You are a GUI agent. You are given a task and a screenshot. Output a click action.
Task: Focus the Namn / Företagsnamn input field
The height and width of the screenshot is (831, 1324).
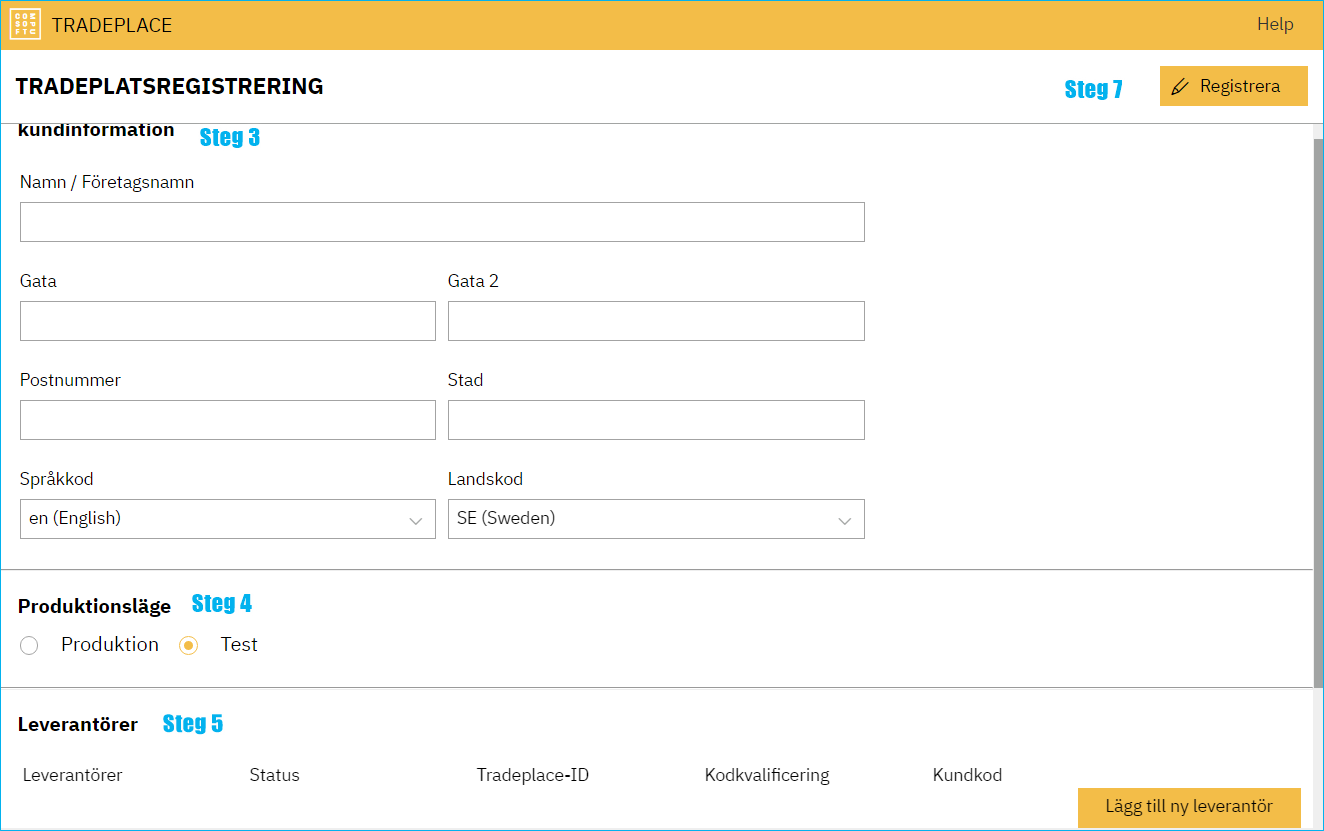pos(442,222)
